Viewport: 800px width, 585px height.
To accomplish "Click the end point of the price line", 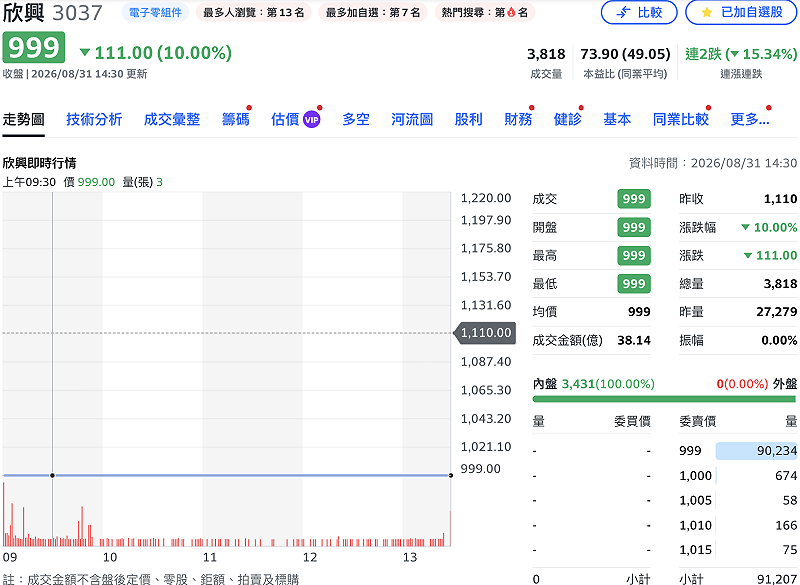I will point(451,475).
